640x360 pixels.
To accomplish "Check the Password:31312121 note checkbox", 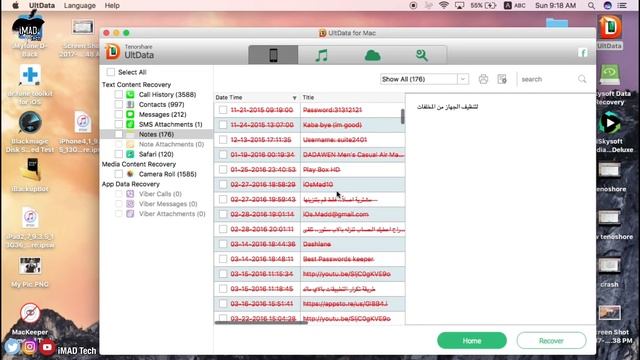I will [223, 110].
